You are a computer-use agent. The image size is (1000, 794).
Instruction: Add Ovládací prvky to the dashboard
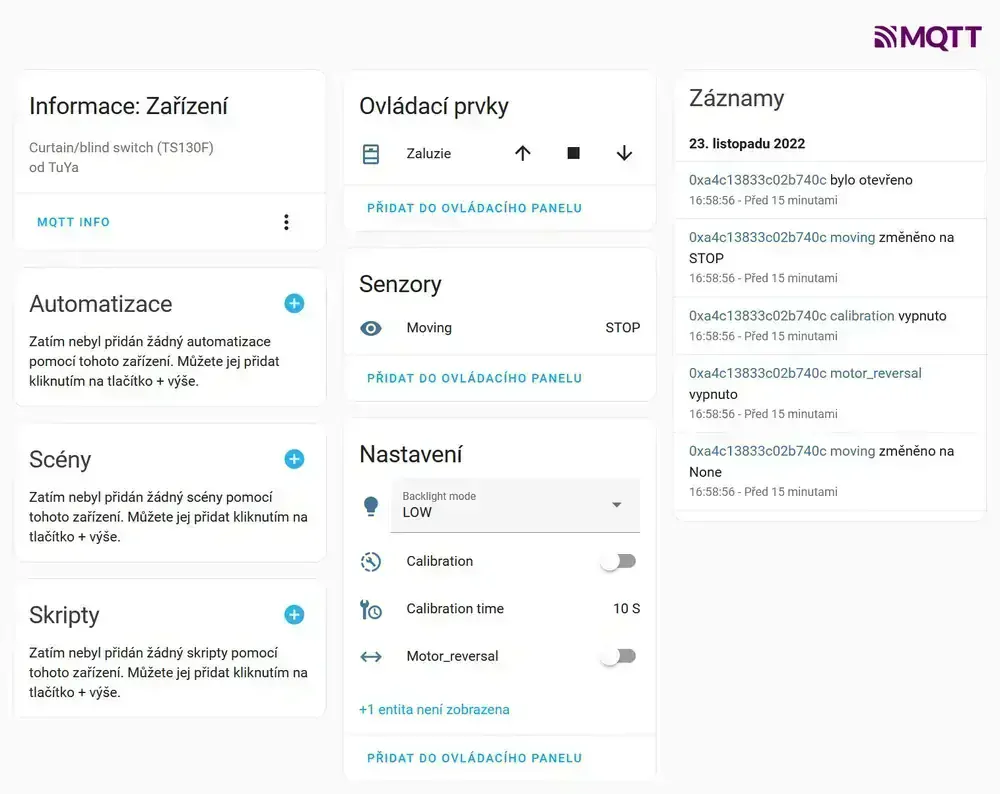tap(474, 208)
